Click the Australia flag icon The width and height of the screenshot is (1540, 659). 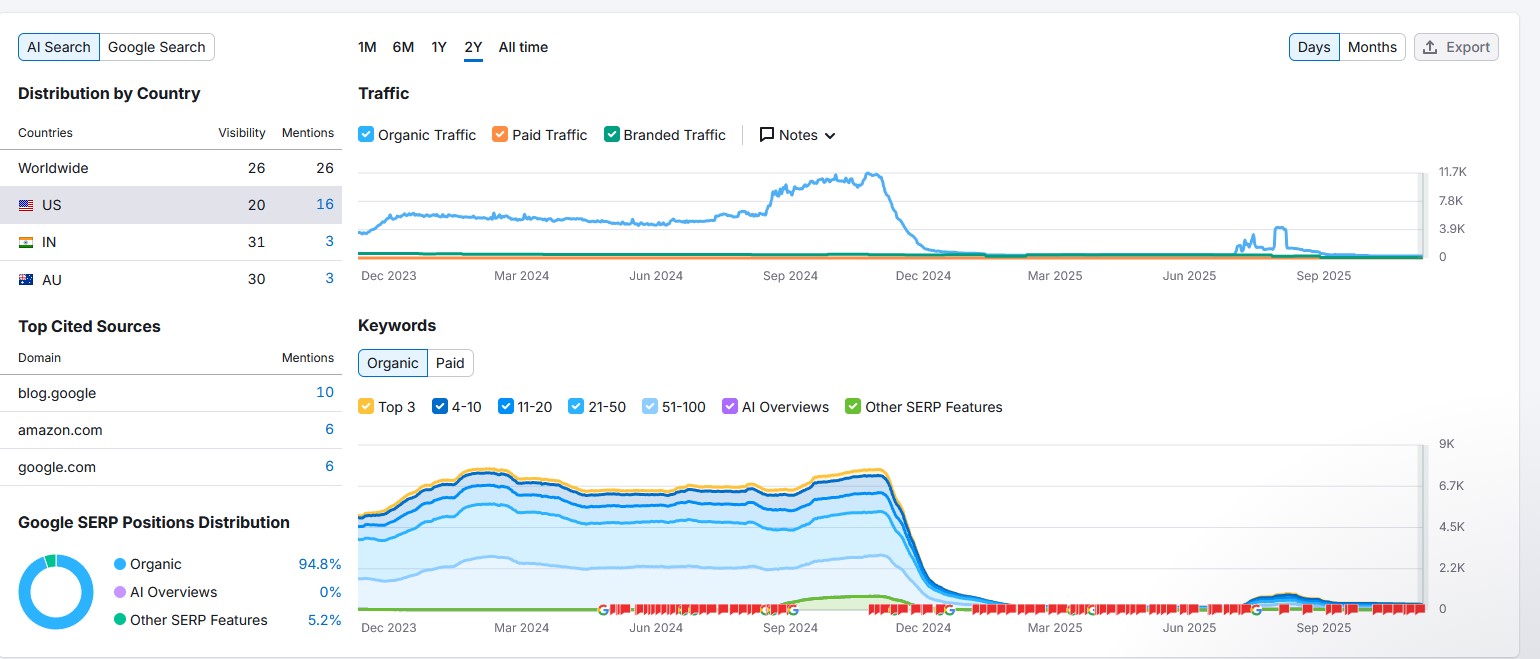(x=26, y=280)
